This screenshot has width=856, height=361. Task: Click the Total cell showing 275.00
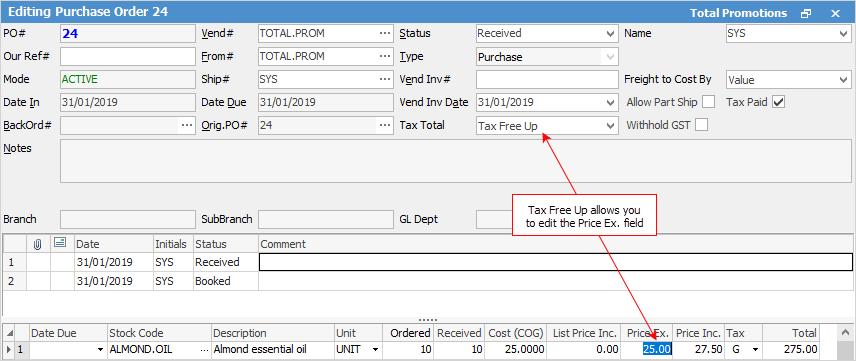tap(791, 350)
